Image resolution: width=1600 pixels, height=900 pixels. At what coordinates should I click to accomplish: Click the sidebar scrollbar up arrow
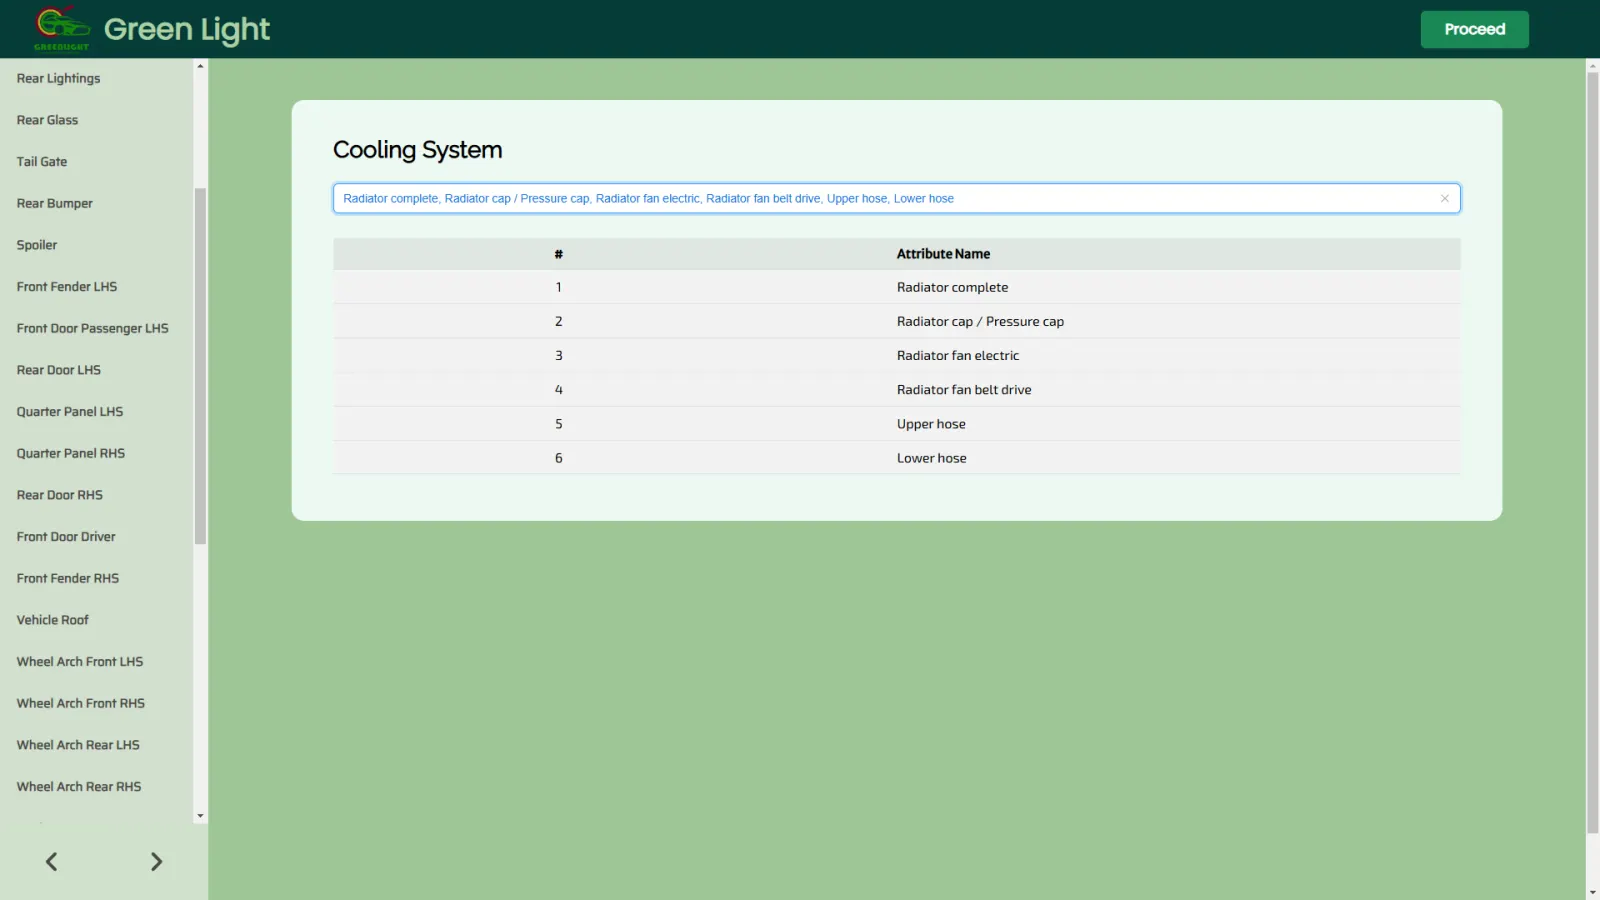click(200, 66)
